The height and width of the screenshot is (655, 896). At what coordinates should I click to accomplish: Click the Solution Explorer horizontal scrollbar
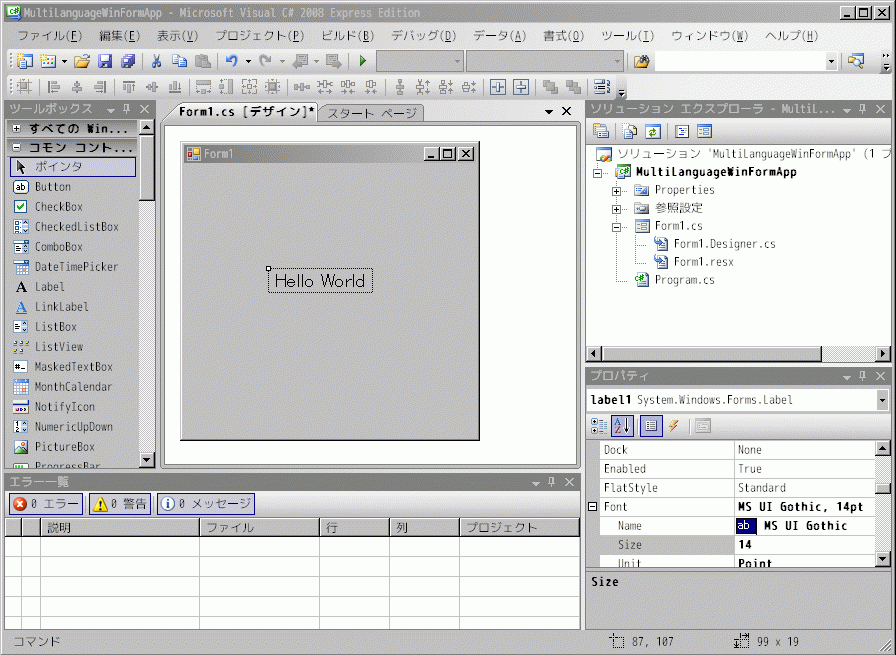click(x=712, y=354)
